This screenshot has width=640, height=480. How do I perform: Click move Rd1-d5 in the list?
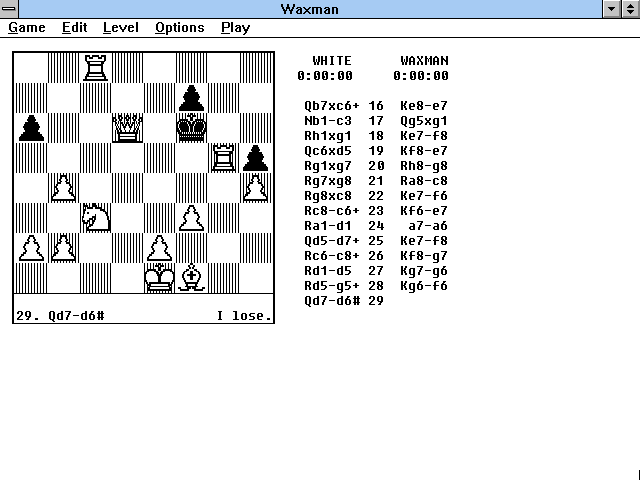tap(328, 271)
